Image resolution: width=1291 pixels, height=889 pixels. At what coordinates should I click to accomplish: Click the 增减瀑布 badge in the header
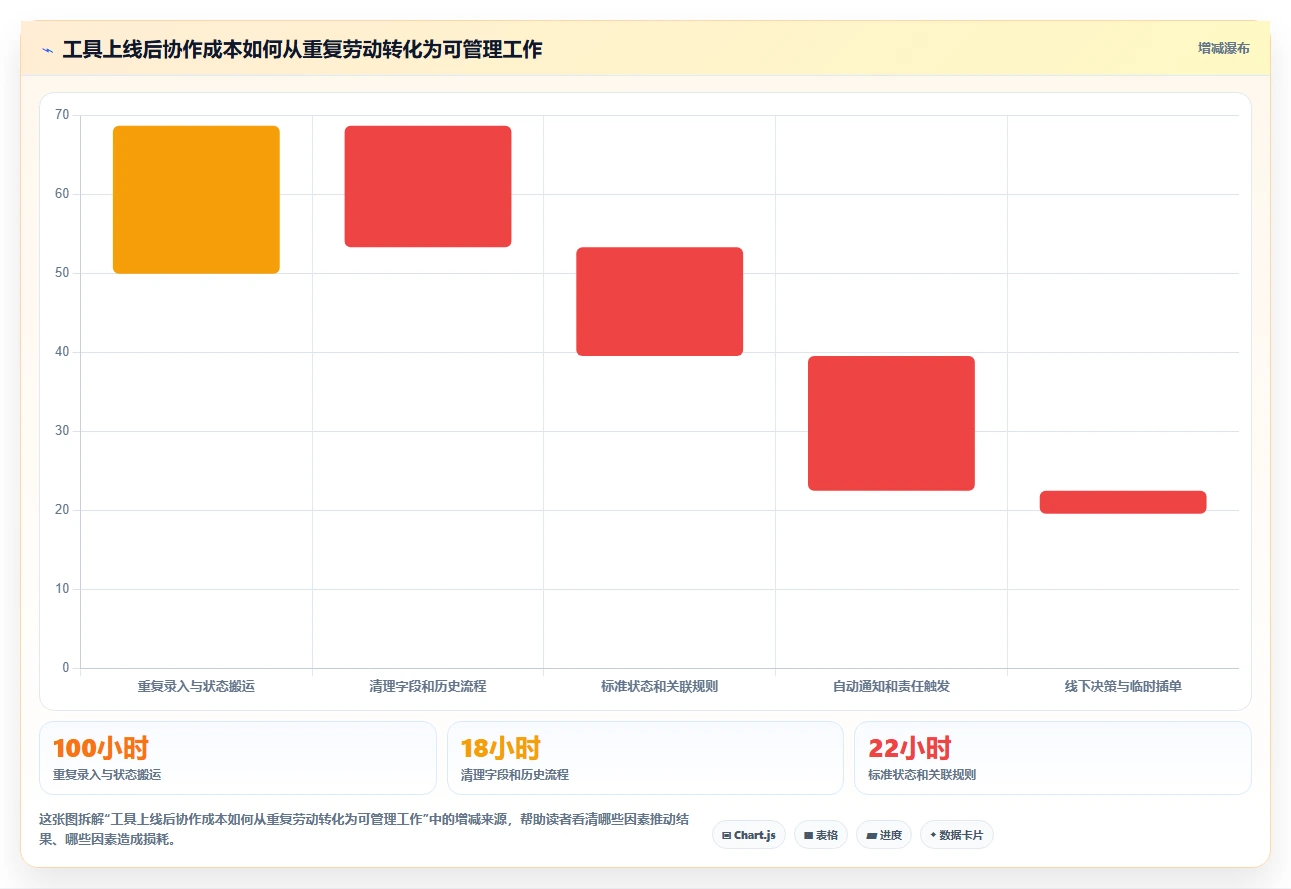point(1223,48)
